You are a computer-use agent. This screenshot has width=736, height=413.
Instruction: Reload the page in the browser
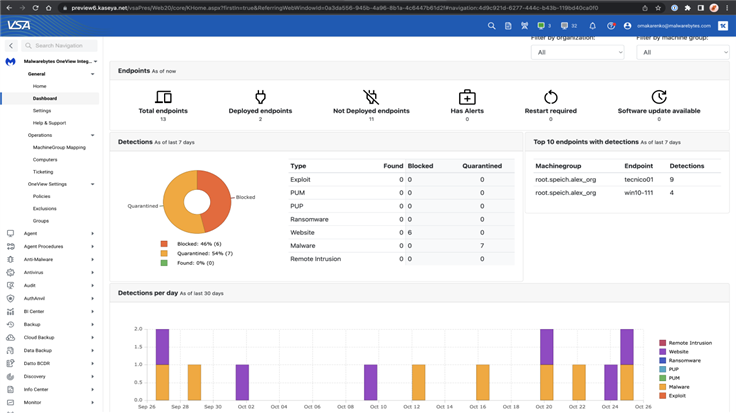coord(35,8)
